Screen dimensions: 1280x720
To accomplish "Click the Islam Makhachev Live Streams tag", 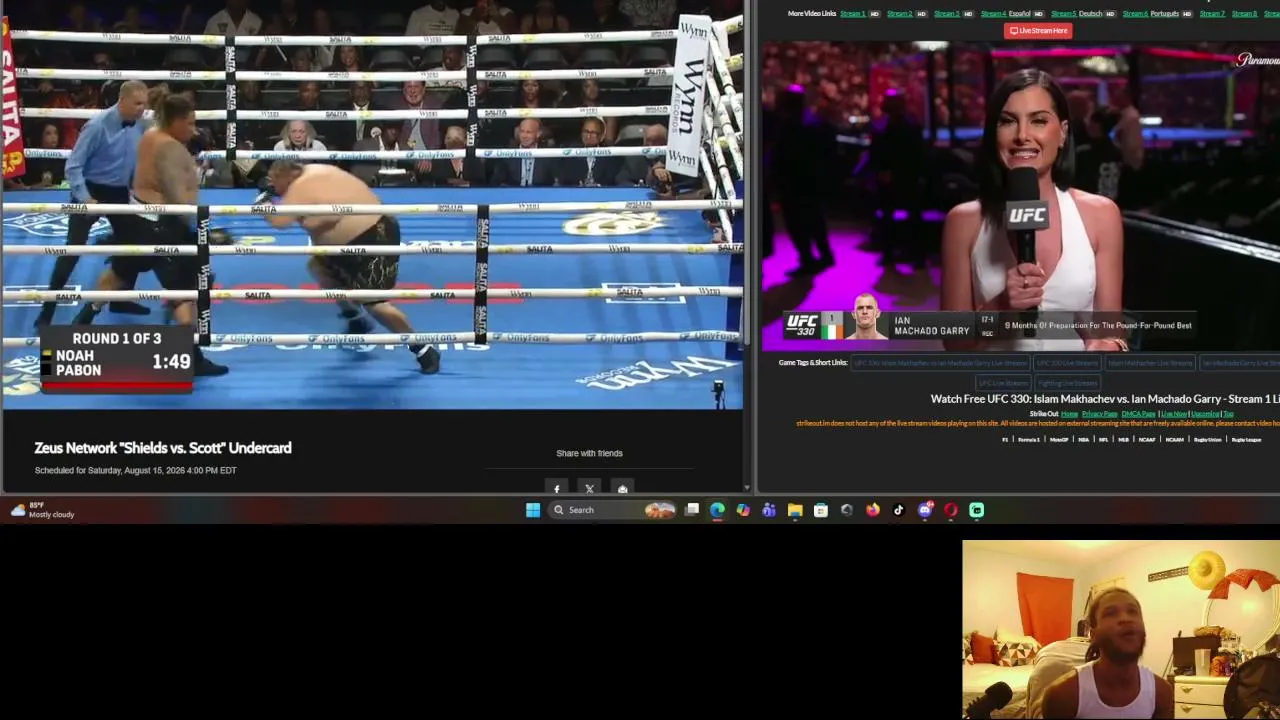I will click(1150, 363).
